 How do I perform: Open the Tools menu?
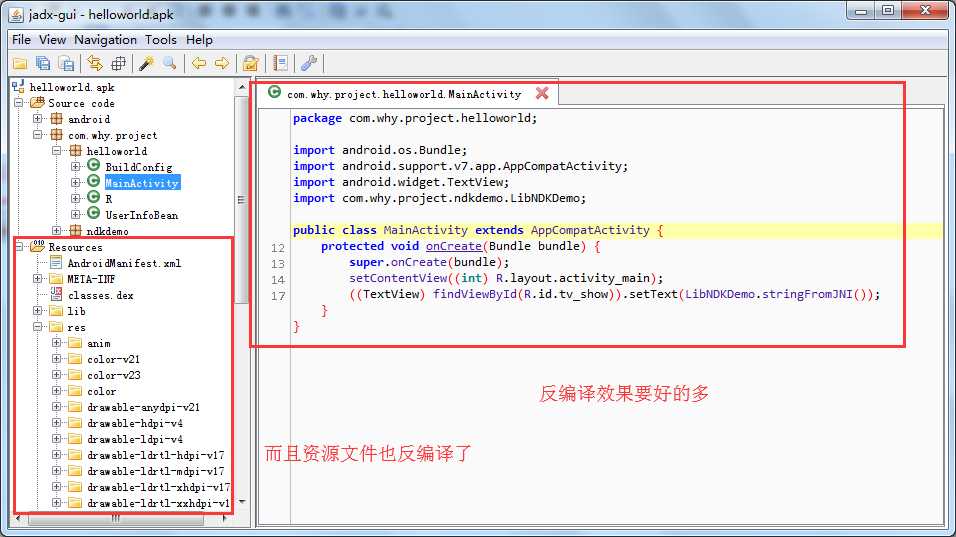(x=160, y=40)
